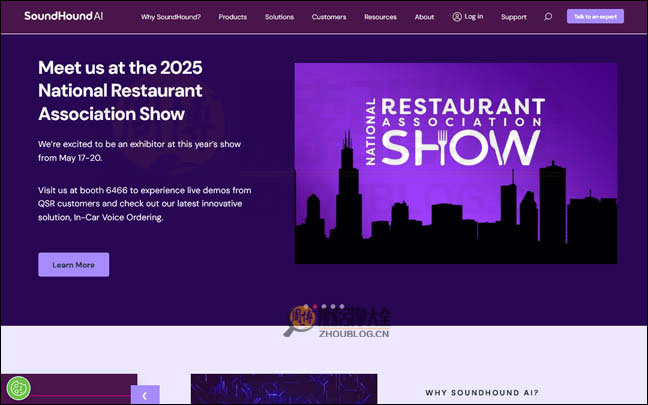Open the Why SoundHound? menu
The width and height of the screenshot is (648, 405).
(x=171, y=17)
